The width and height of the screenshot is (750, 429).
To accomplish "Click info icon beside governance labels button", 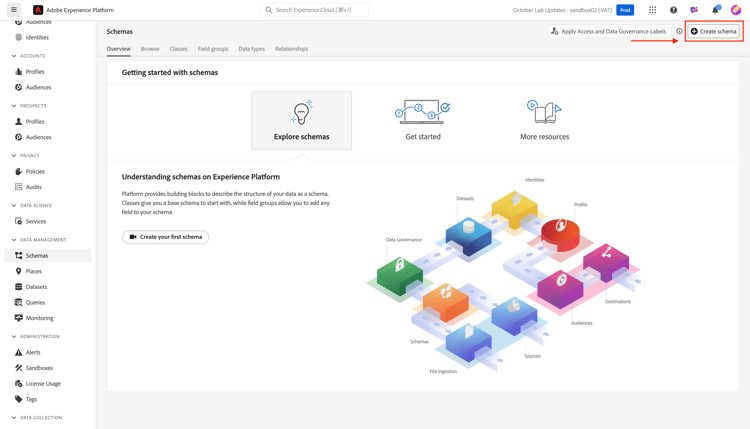I will tap(679, 31).
